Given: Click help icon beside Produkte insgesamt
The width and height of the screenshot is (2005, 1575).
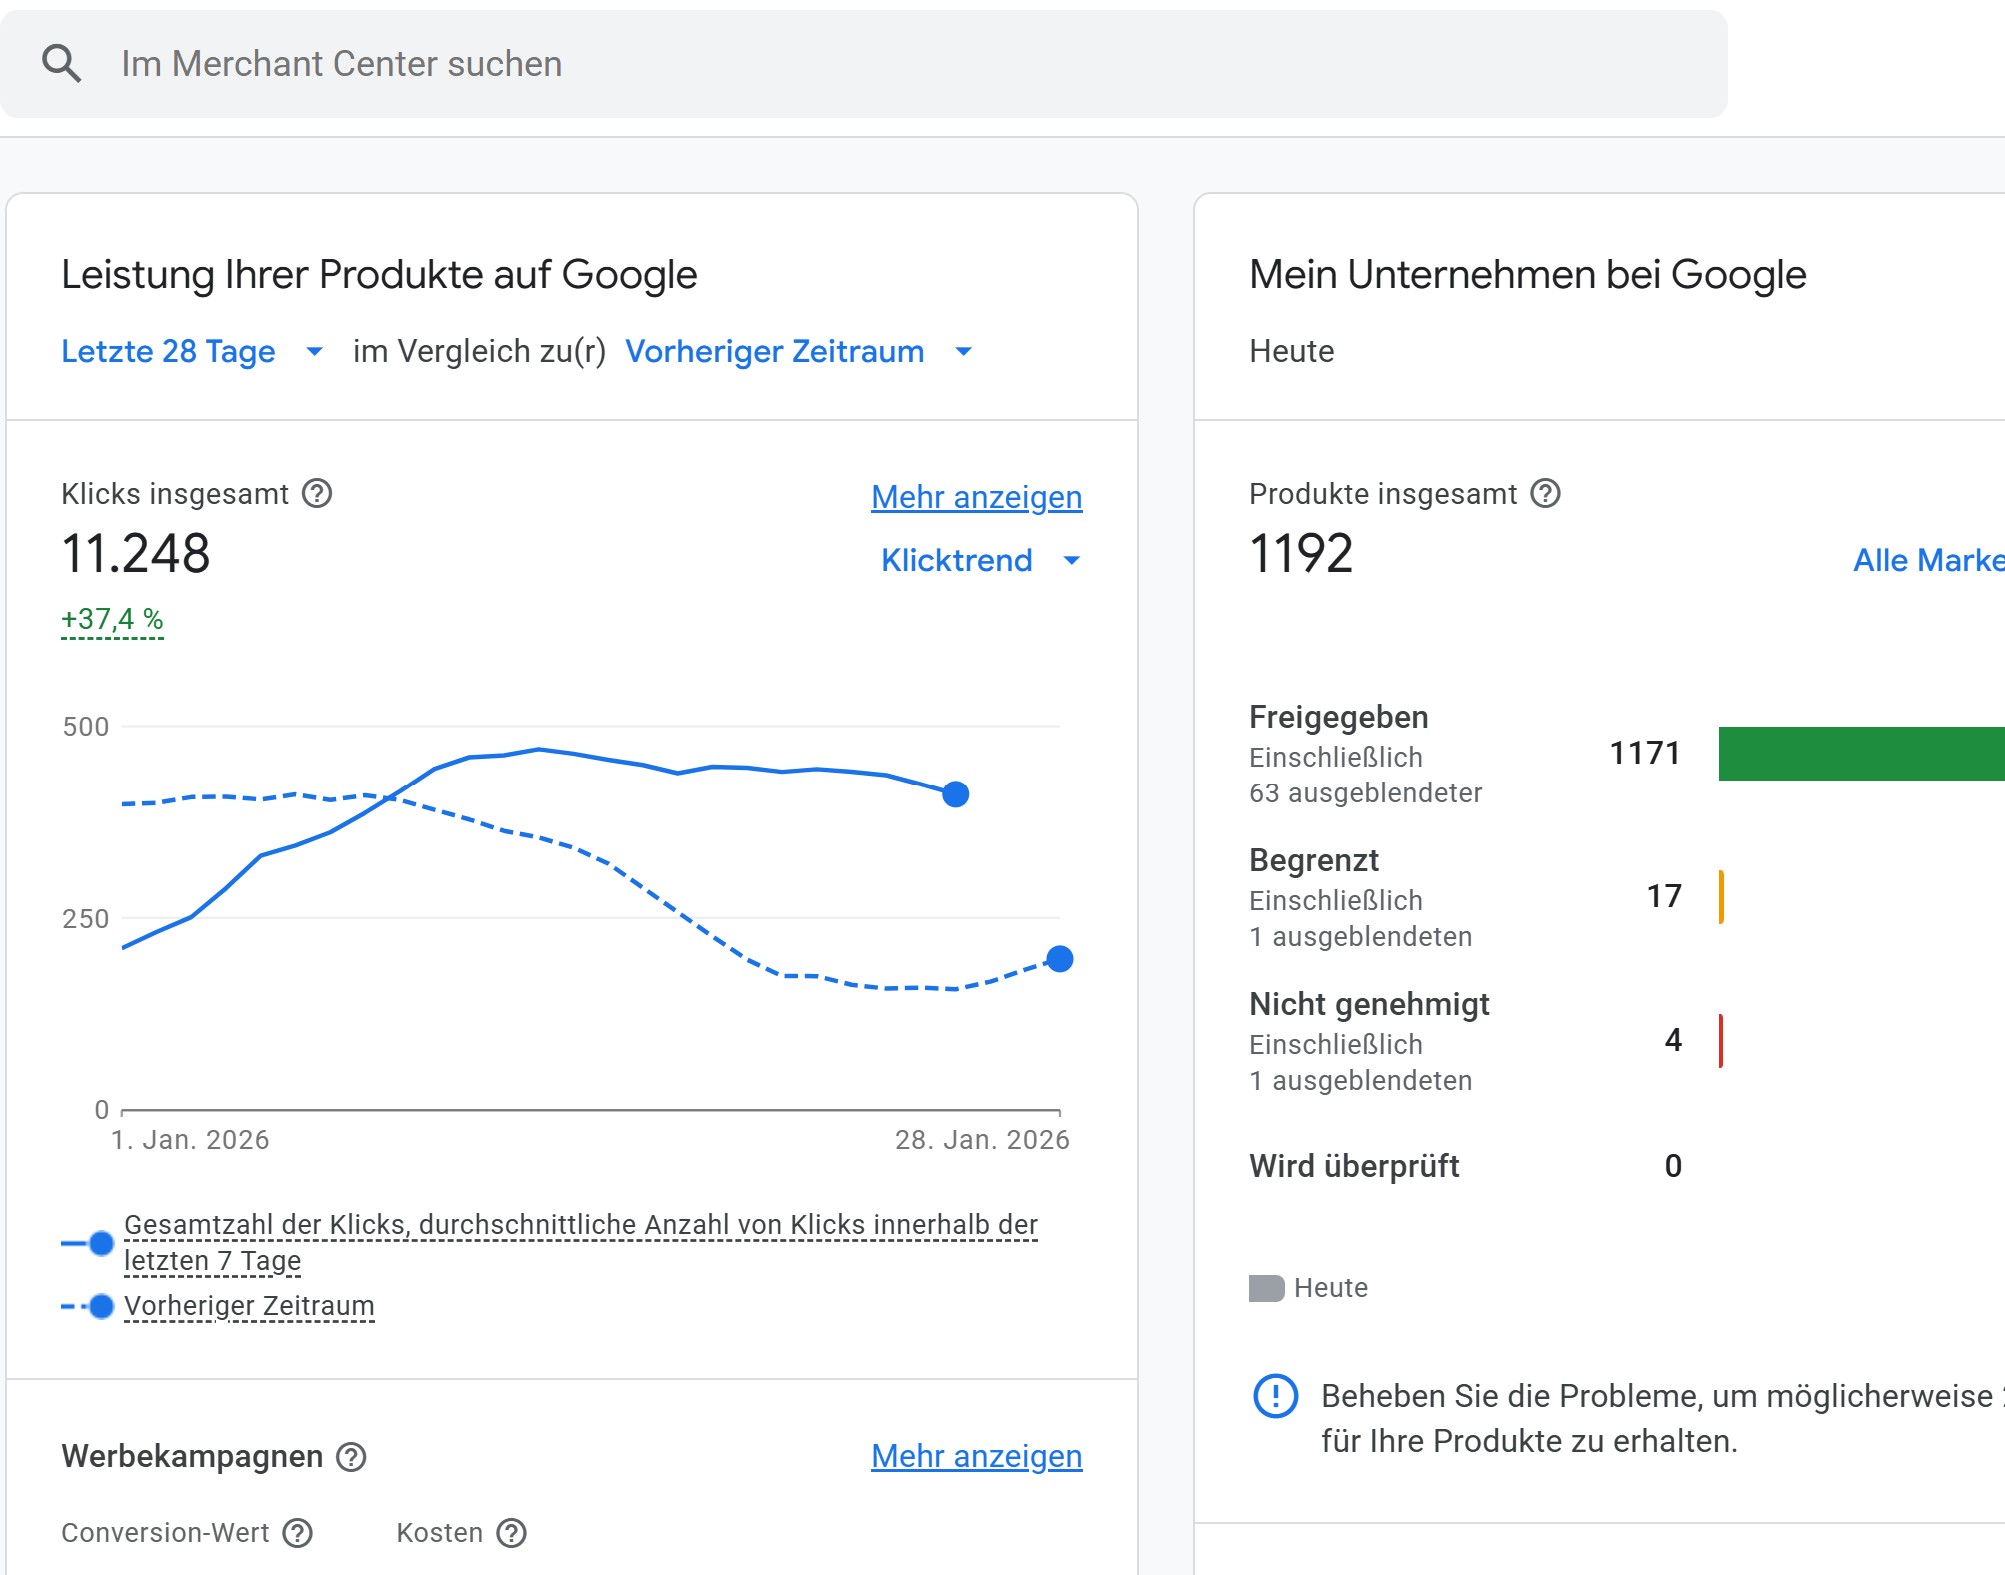Looking at the screenshot, I should [1545, 493].
